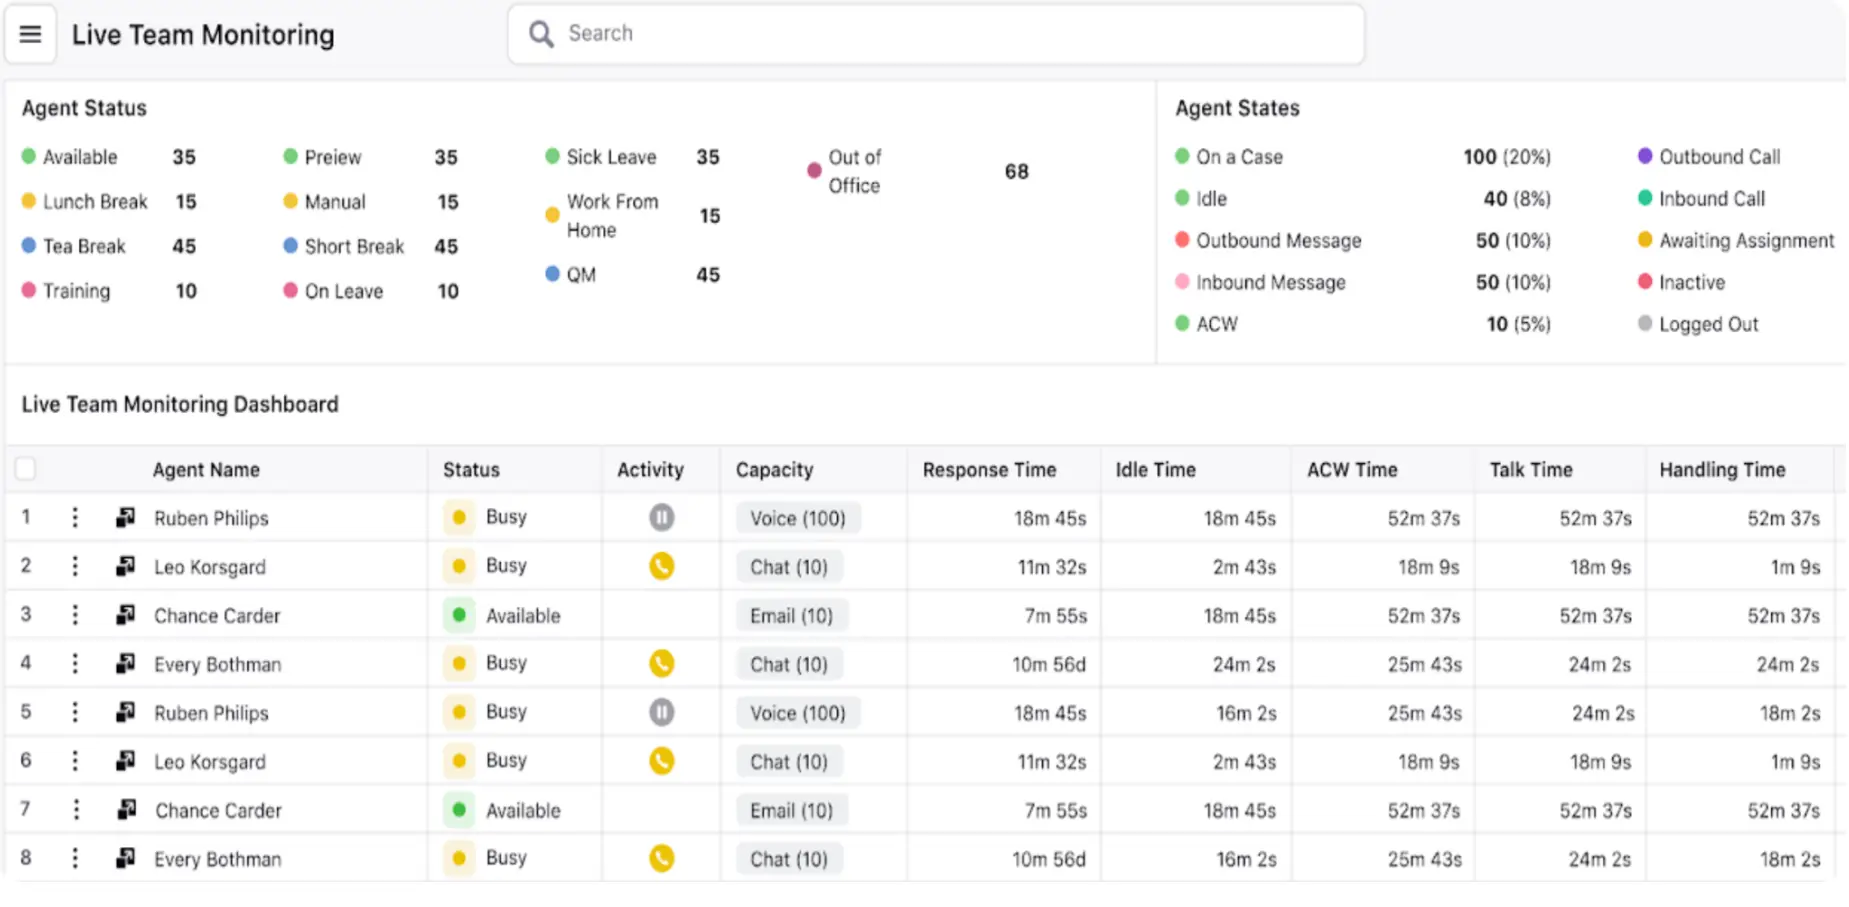This screenshot has width=1849, height=907.
Task: Open the kebab menu on row 7 Chance Carder
Action: tap(75, 810)
